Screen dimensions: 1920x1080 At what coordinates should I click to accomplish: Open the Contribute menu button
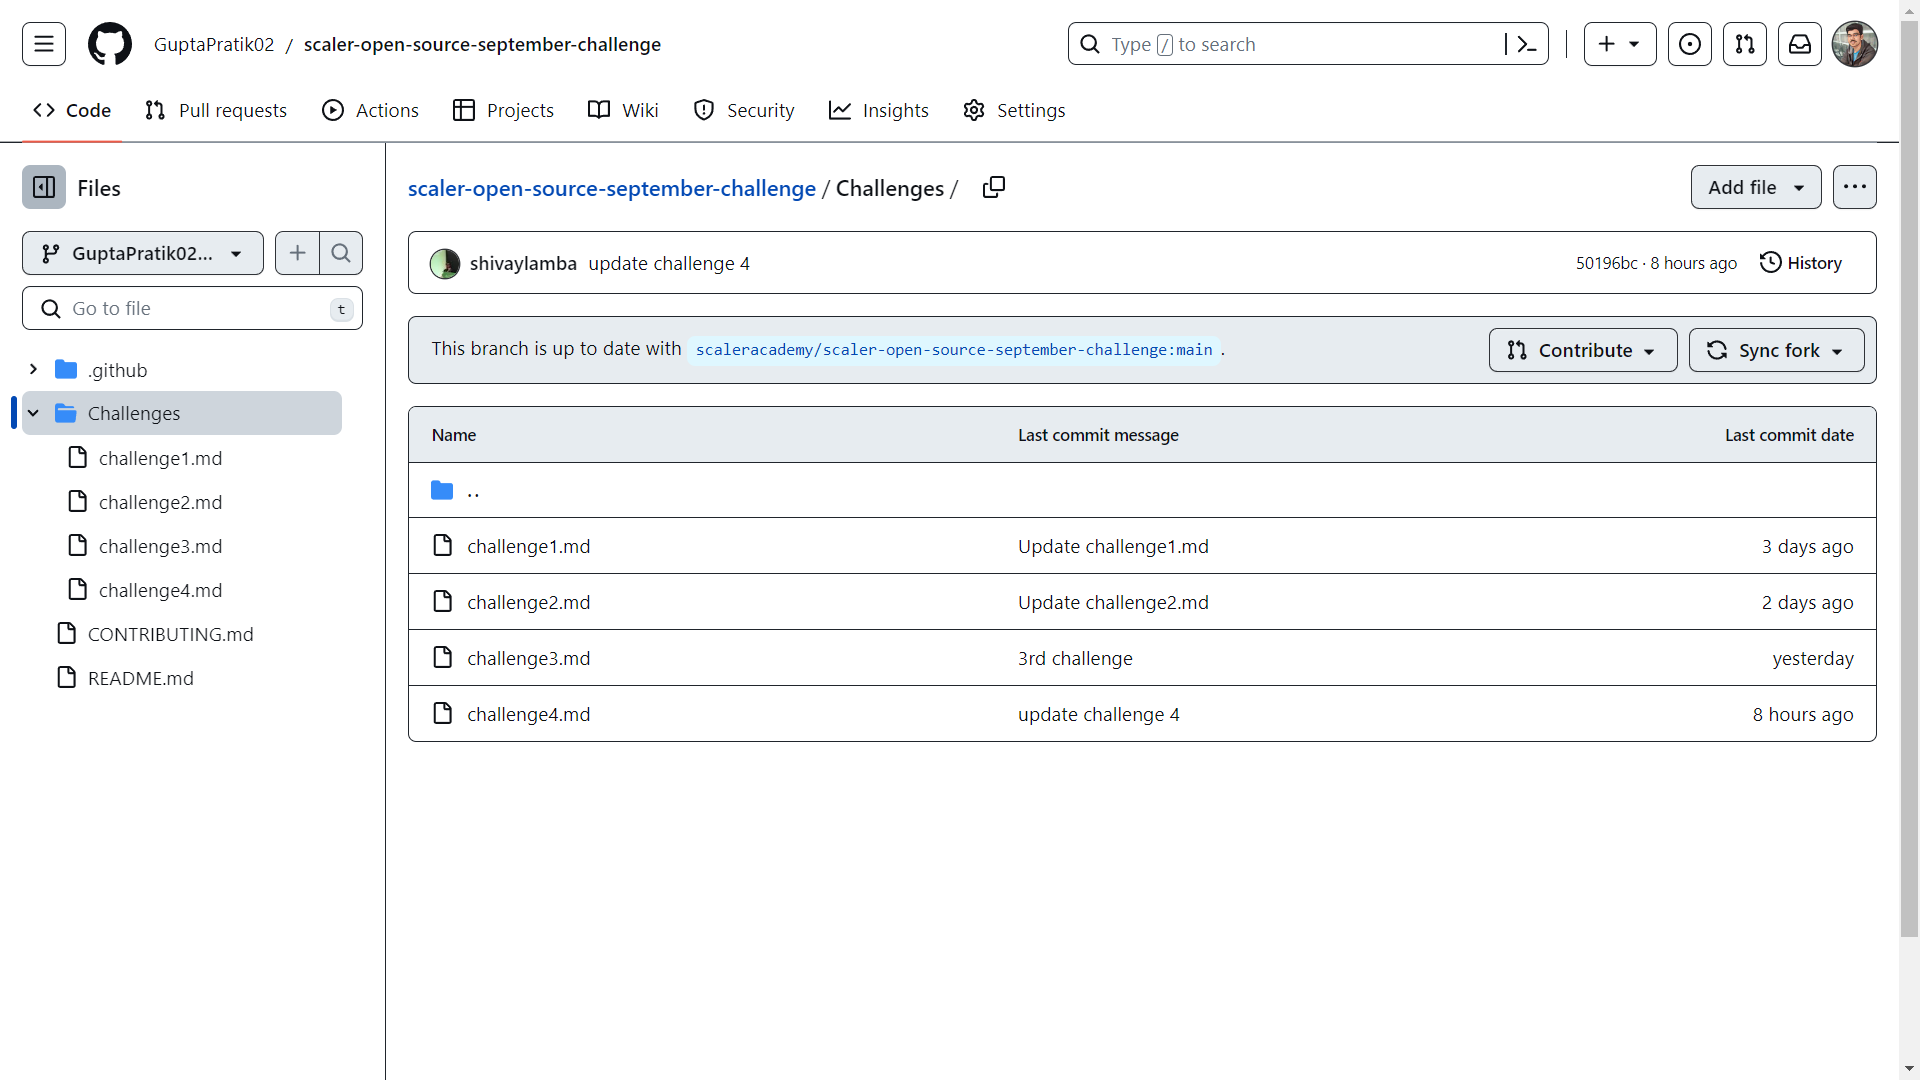click(x=1582, y=350)
